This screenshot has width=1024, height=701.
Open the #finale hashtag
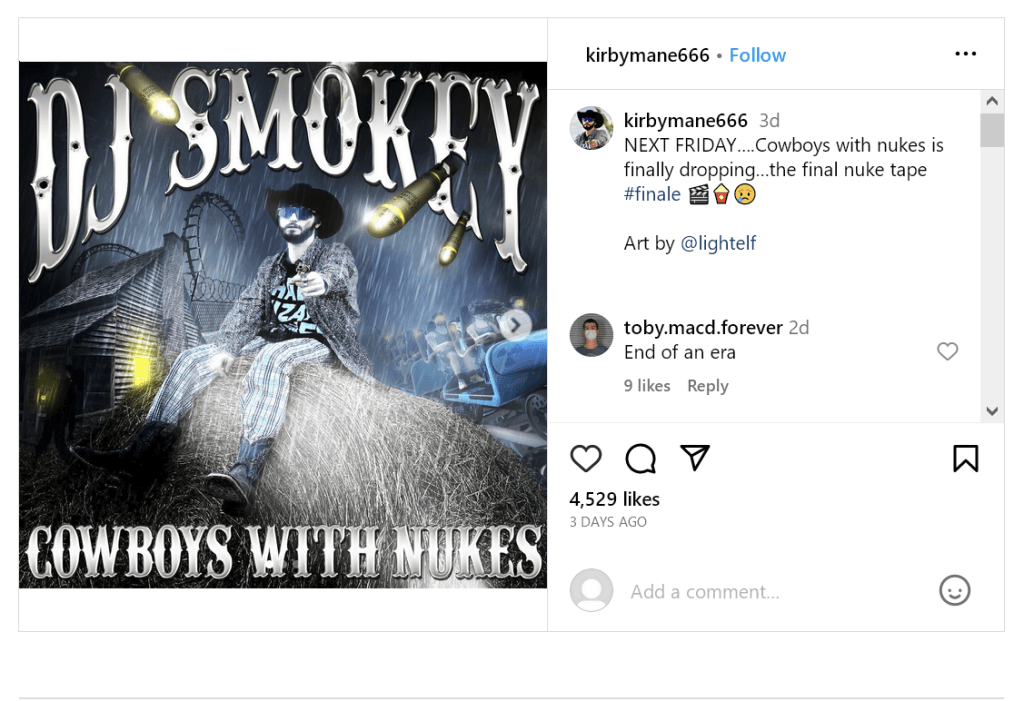[652, 194]
